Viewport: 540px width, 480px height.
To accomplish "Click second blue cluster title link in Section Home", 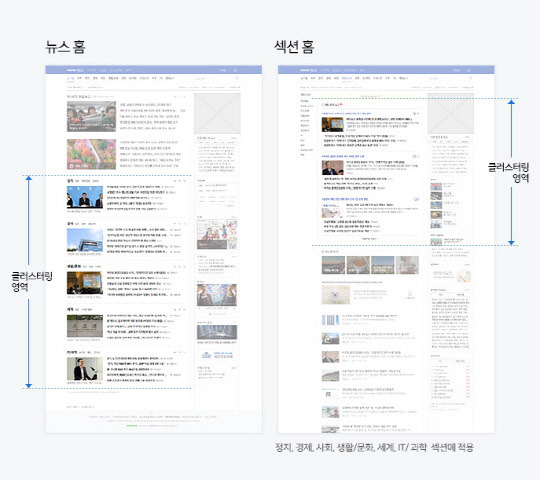I will tap(343, 156).
